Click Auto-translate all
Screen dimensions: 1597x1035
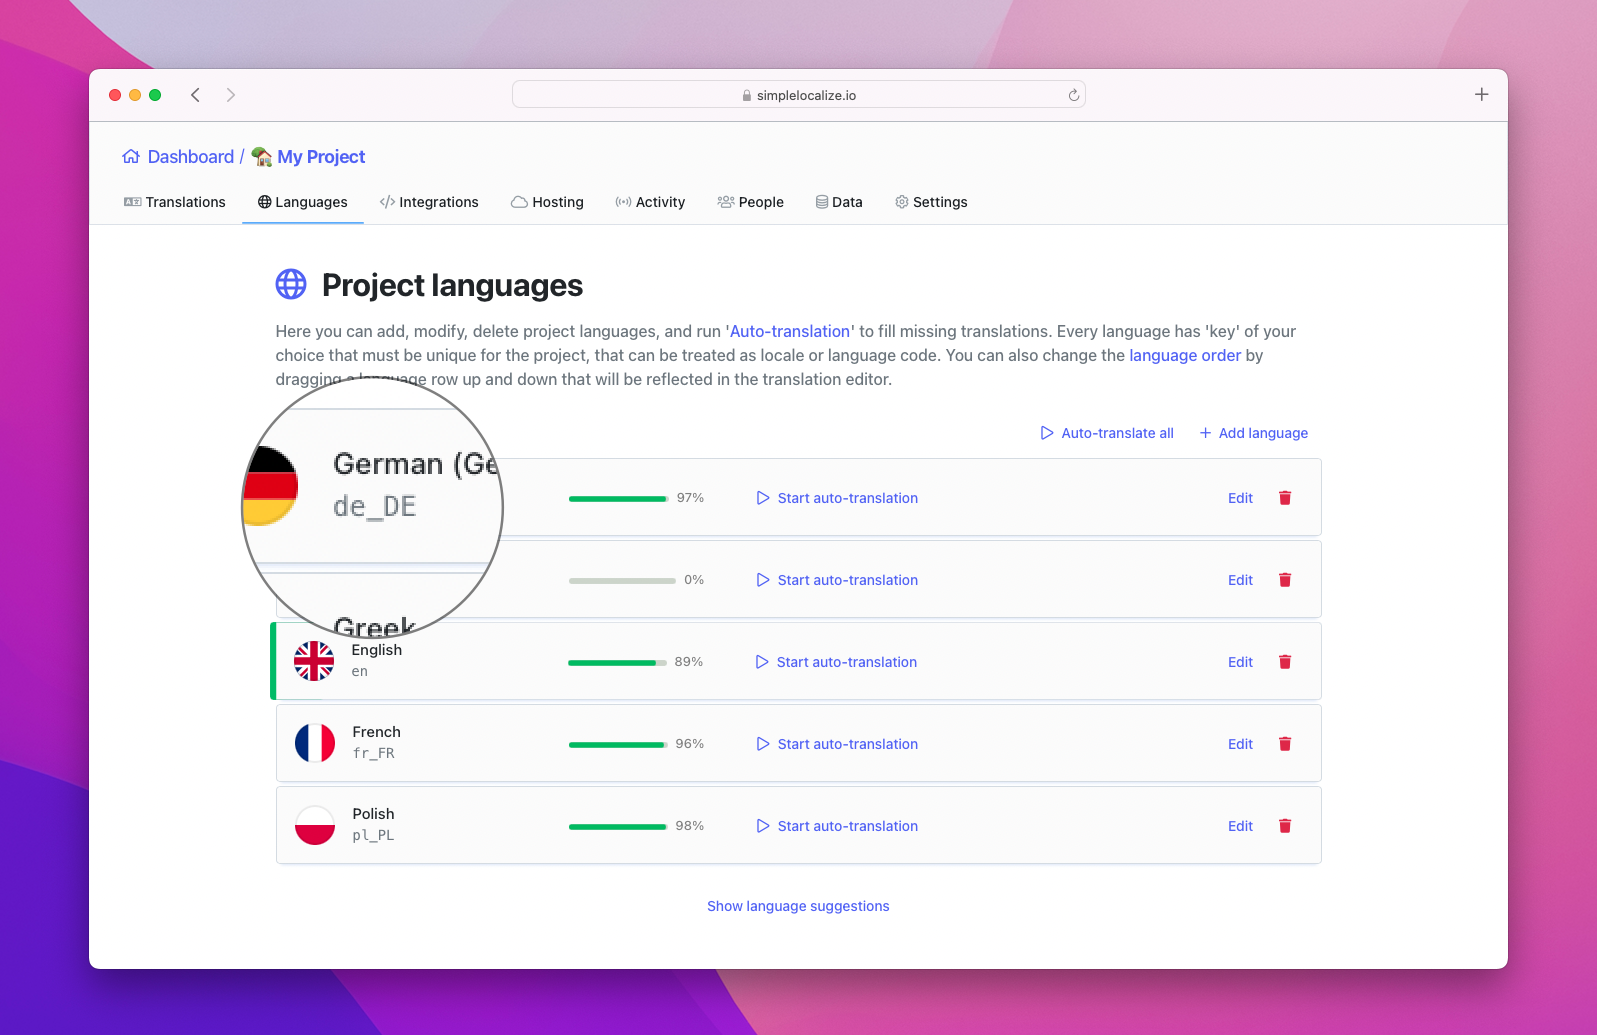coord(1107,433)
